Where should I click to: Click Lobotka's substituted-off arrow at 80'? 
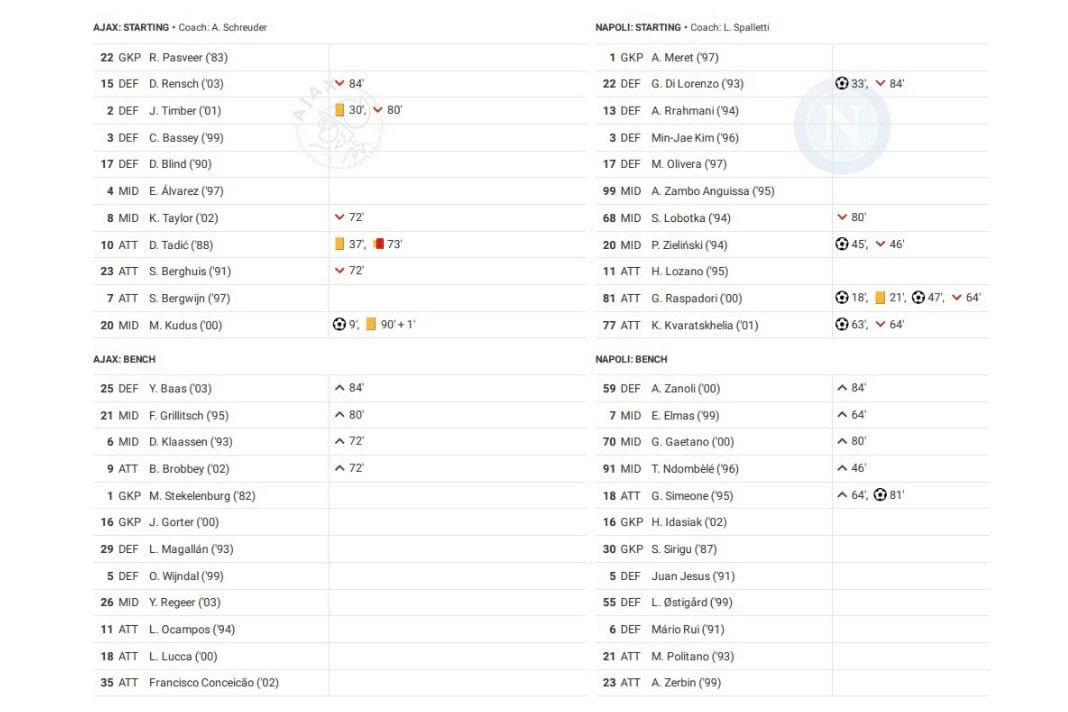click(842, 218)
